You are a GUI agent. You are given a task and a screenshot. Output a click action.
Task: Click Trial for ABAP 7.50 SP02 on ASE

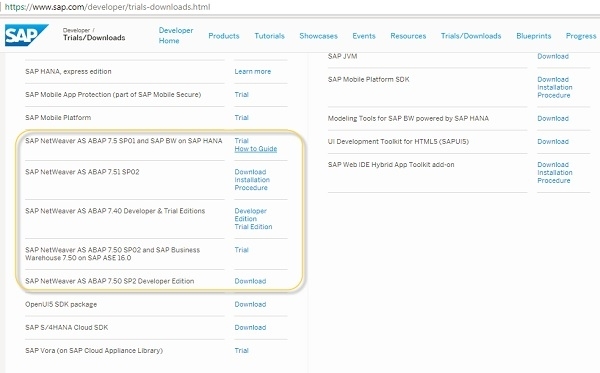(241, 250)
